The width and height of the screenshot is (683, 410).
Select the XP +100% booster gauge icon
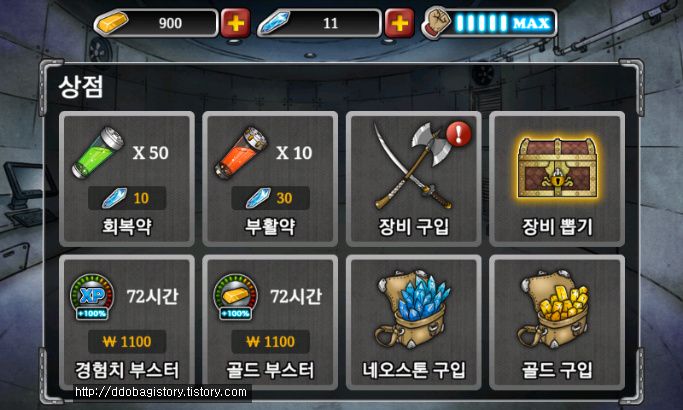[92, 297]
